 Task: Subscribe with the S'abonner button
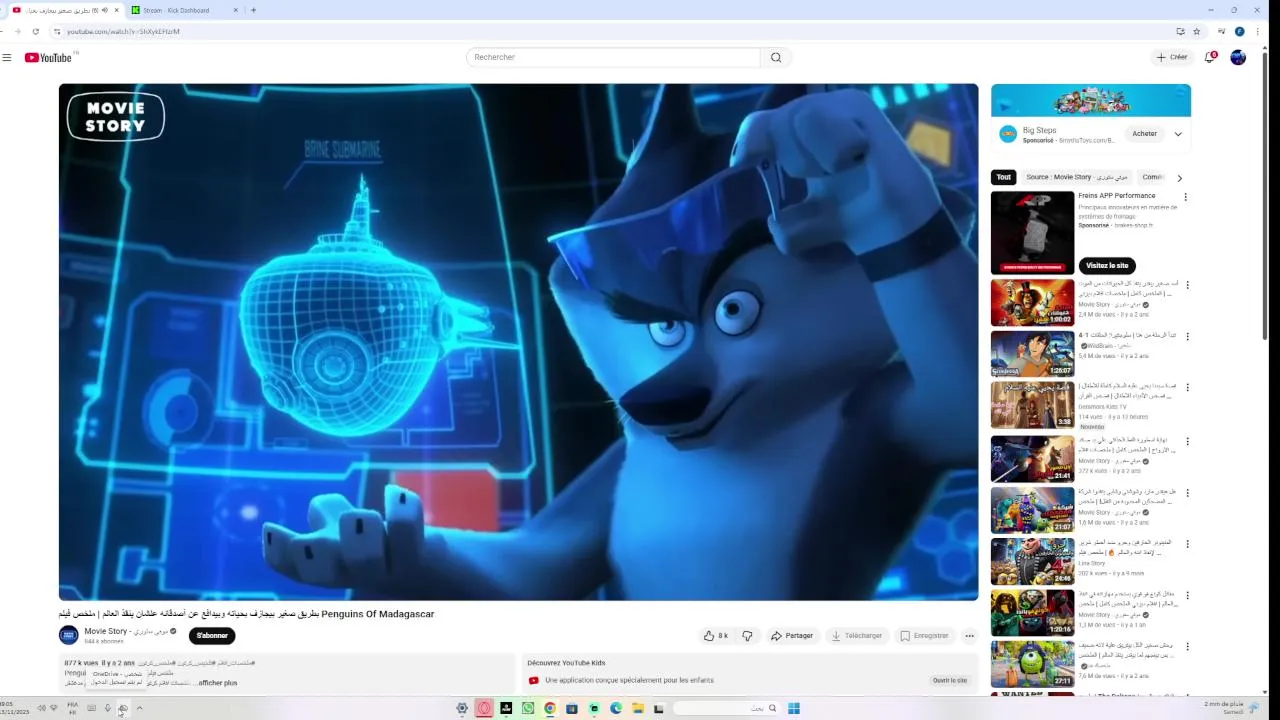coord(212,635)
